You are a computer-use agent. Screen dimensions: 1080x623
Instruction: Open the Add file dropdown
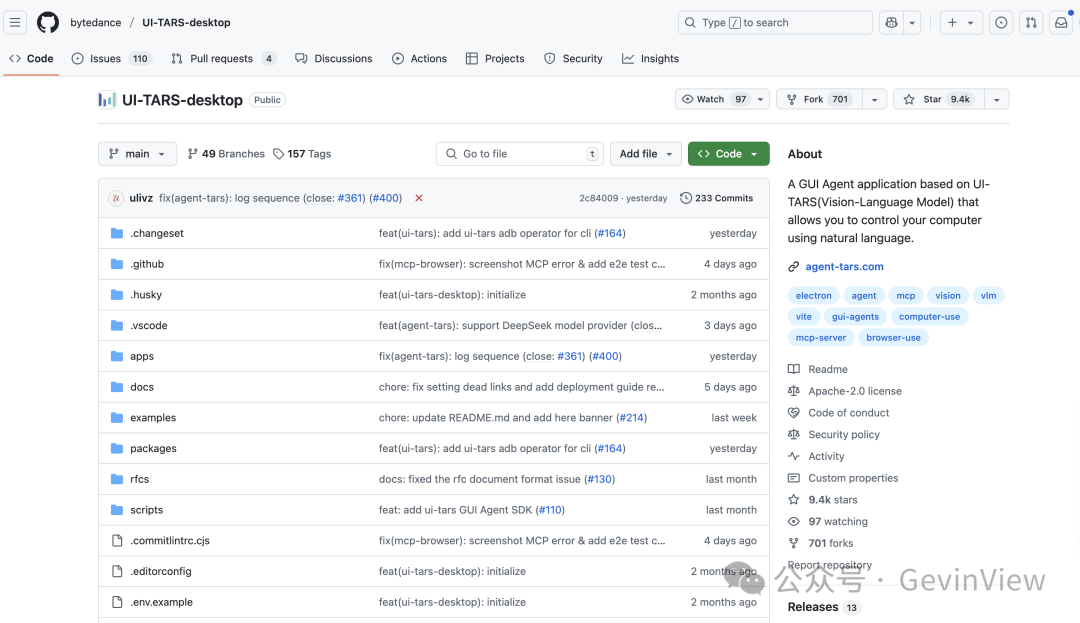pos(645,154)
